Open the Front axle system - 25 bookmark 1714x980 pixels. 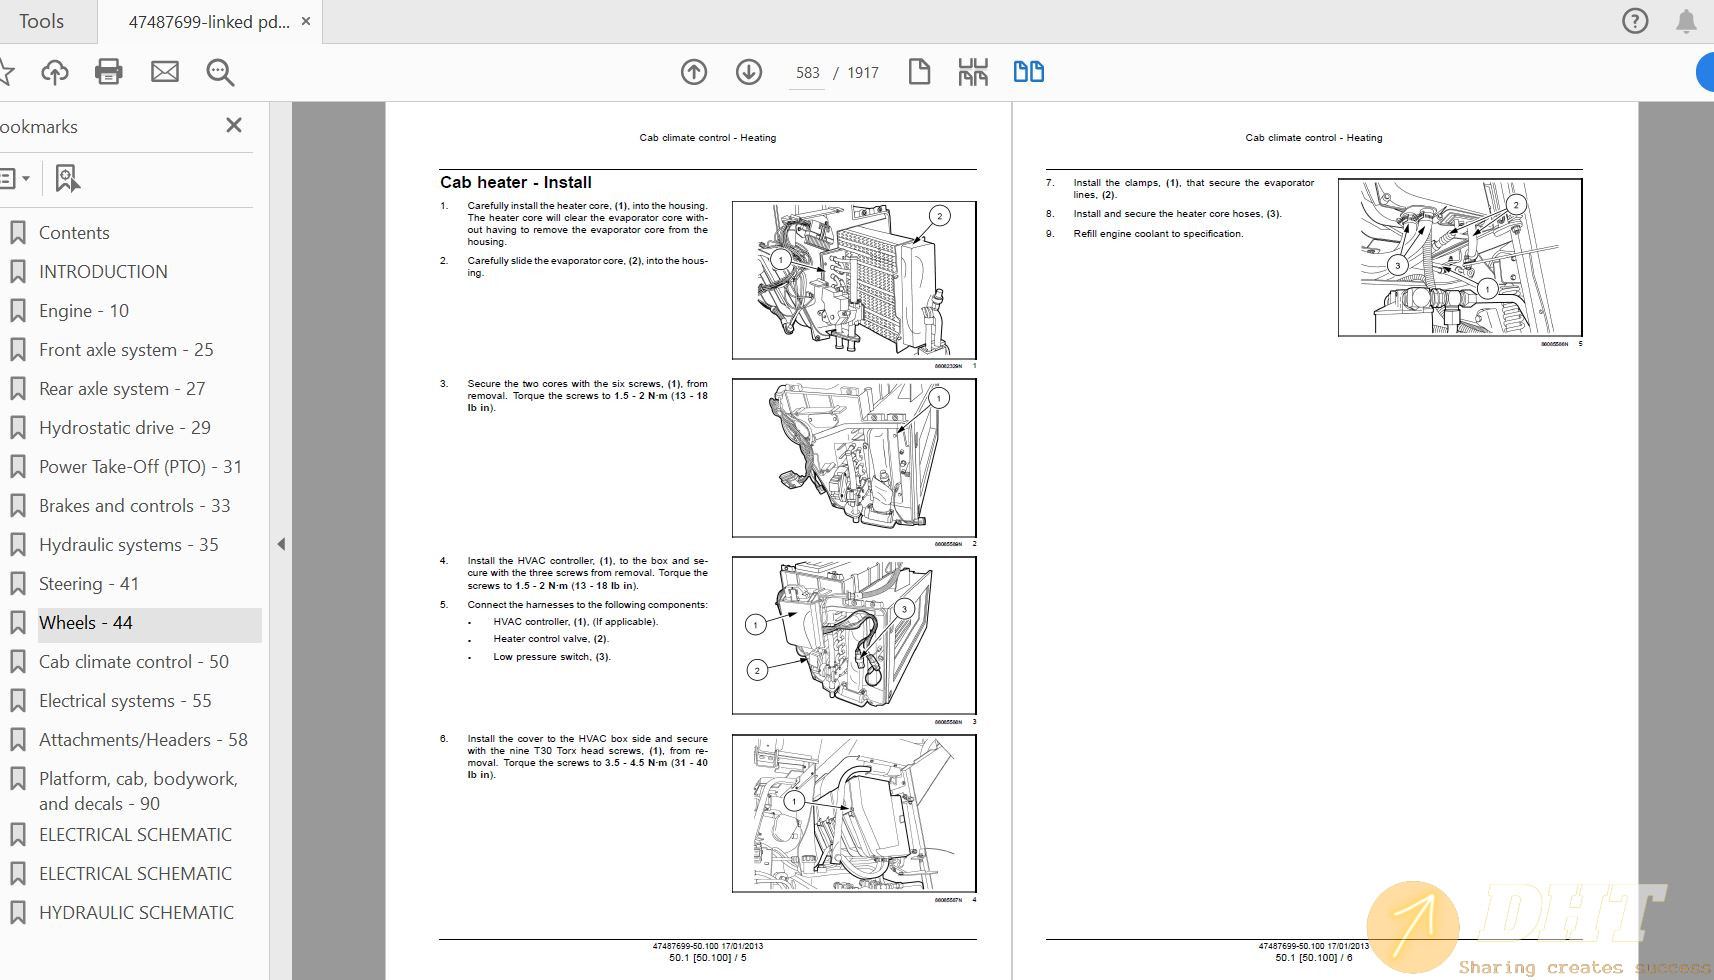tap(126, 350)
